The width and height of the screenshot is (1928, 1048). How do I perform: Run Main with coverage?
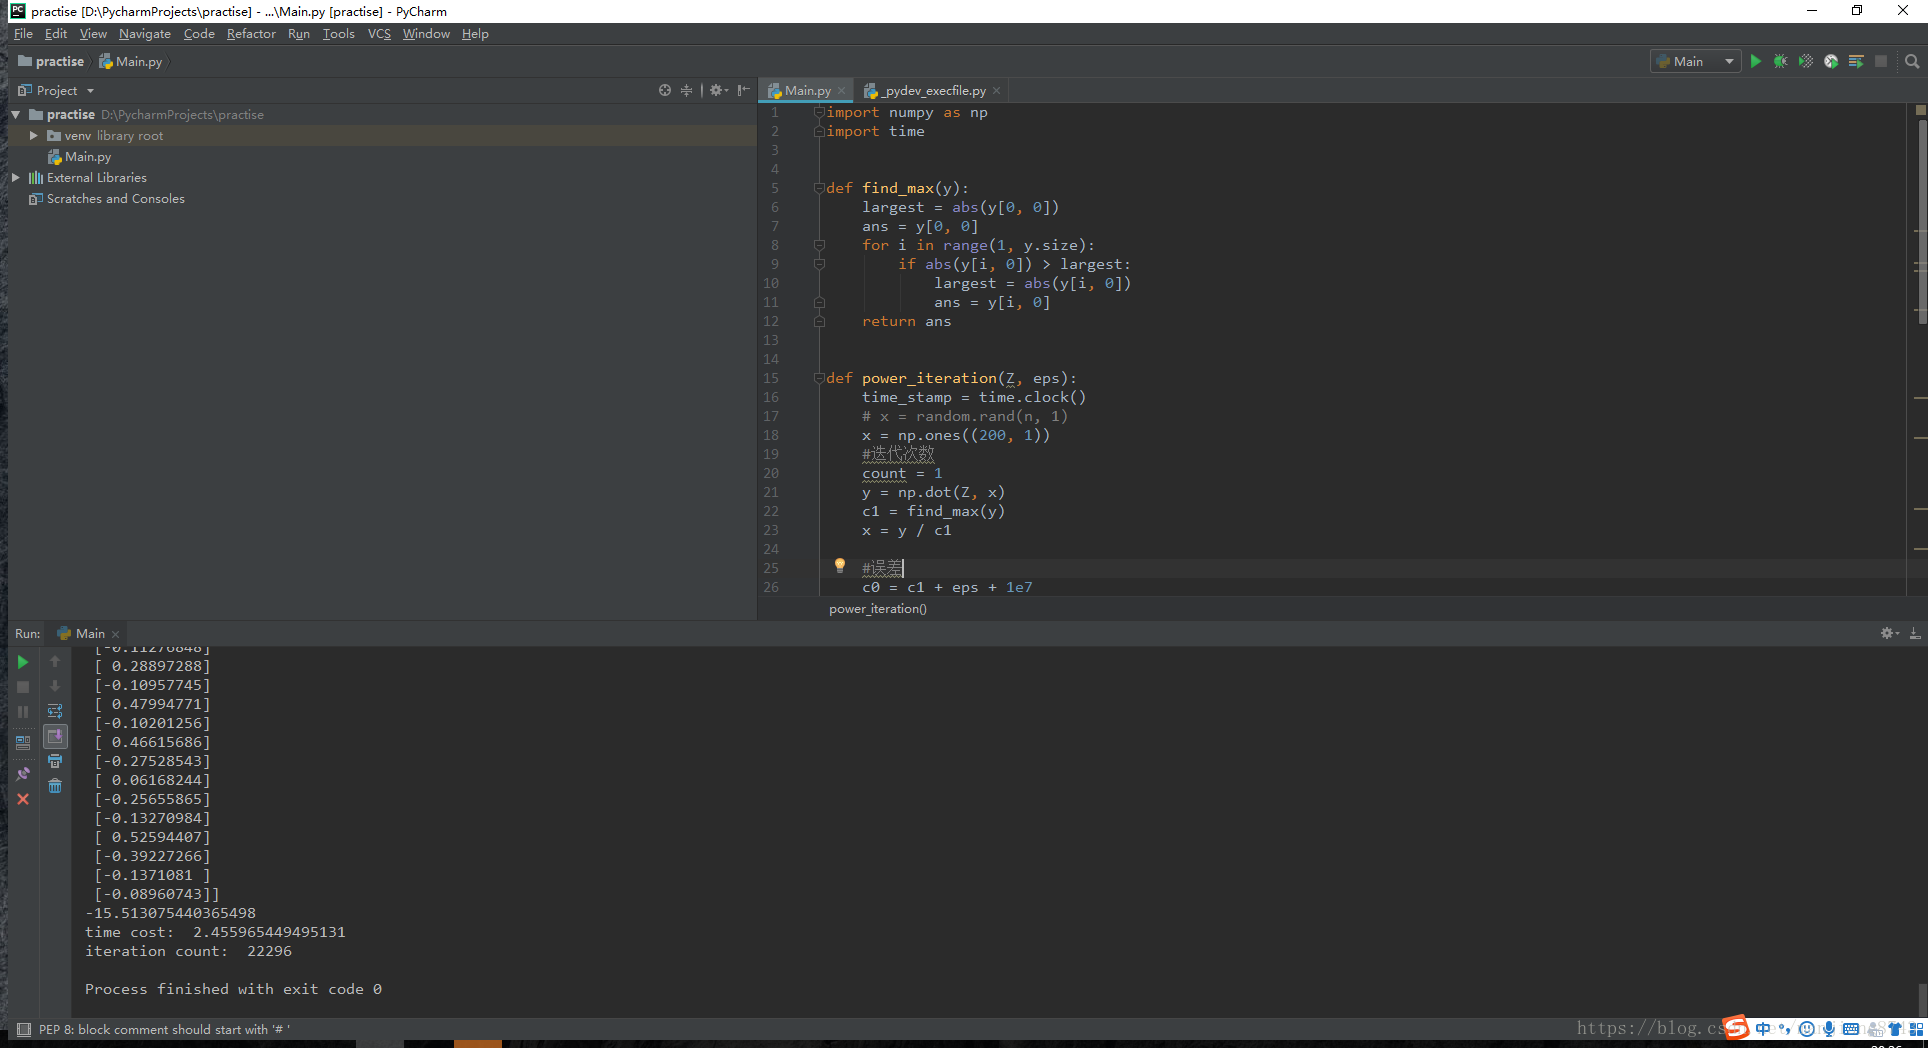tap(1806, 62)
